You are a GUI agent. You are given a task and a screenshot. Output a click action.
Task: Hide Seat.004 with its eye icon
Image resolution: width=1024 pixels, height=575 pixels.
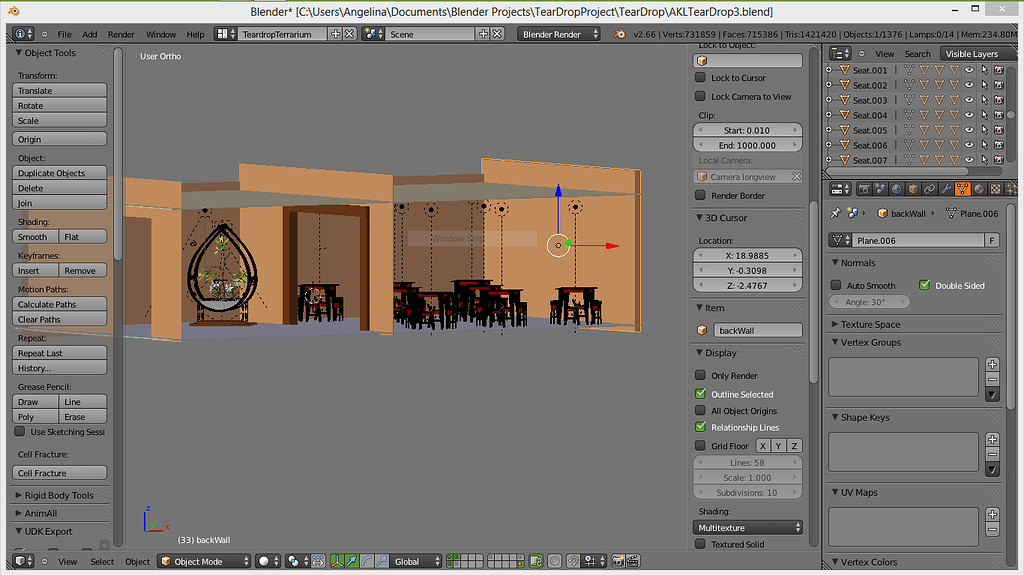[970, 115]
